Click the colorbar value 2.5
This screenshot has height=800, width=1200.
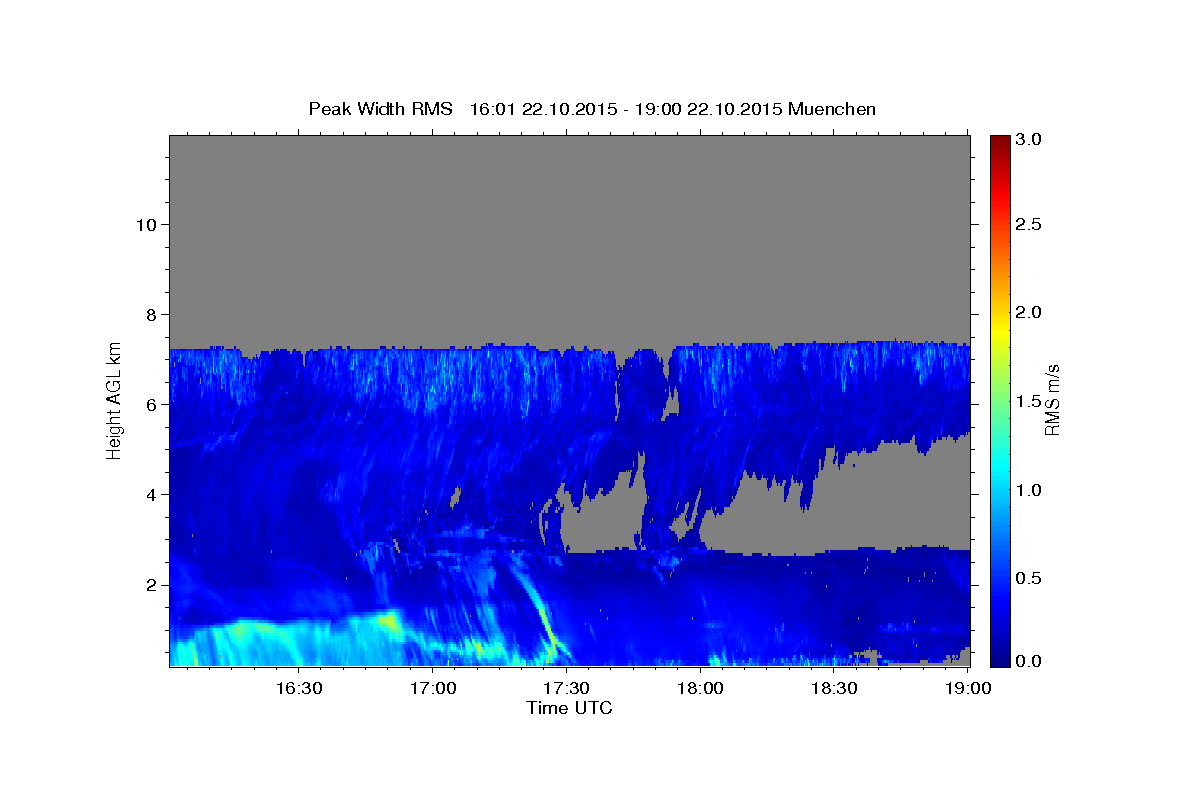(1030, 224)
